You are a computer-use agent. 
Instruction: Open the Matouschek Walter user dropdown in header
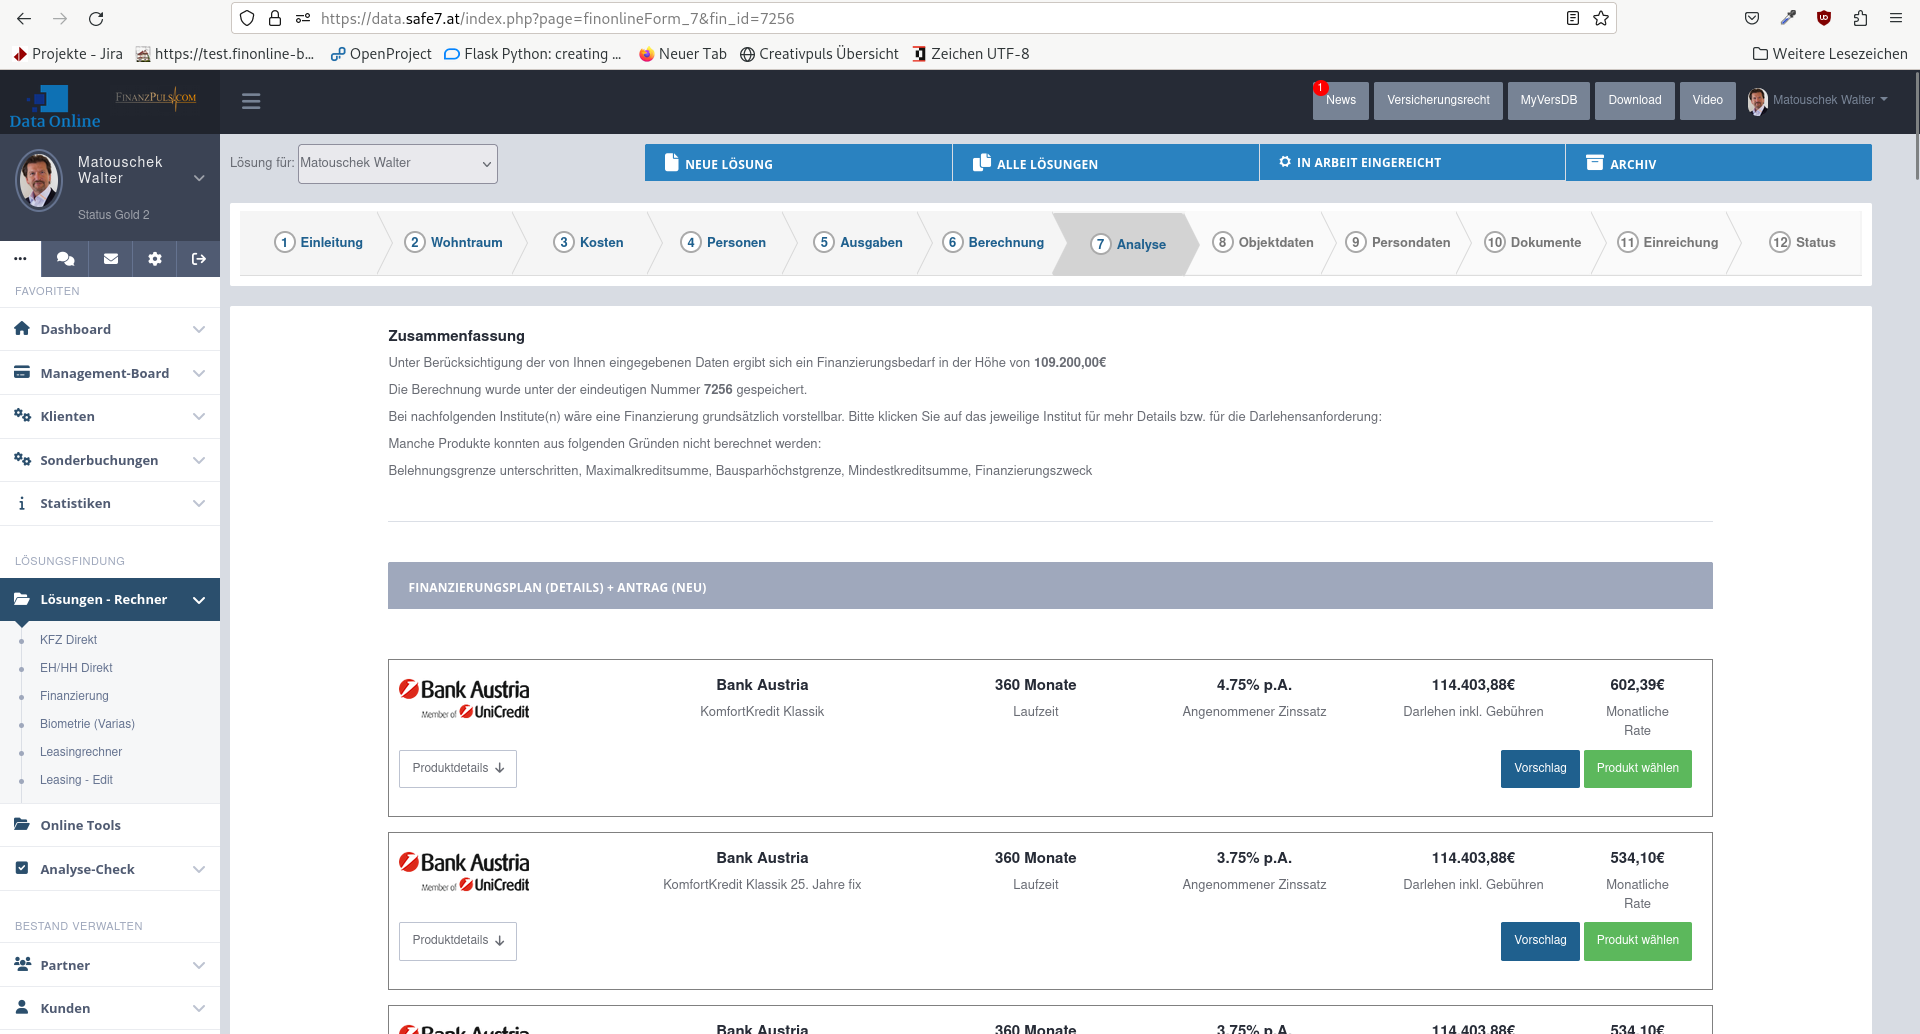click(1818, 100)
